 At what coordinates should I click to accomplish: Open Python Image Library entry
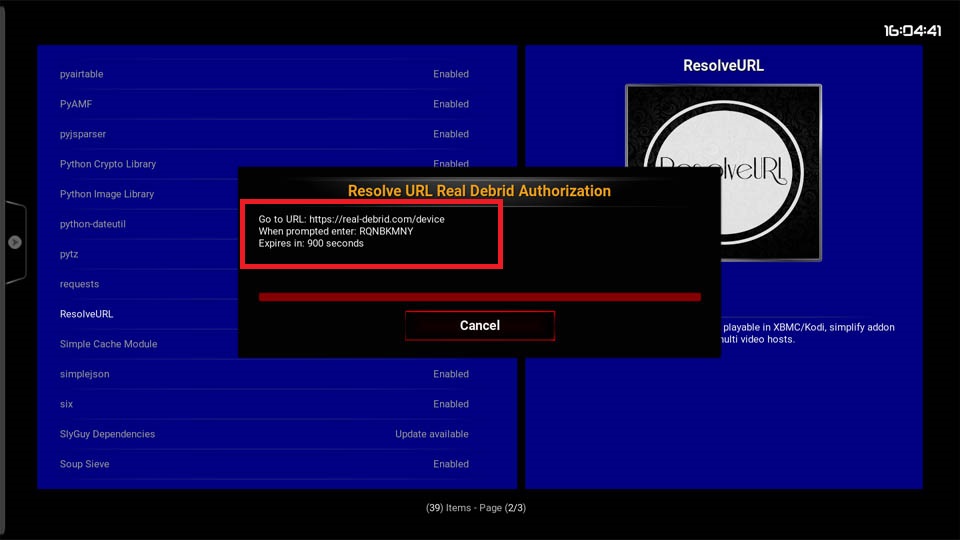(x=107, y=194)
